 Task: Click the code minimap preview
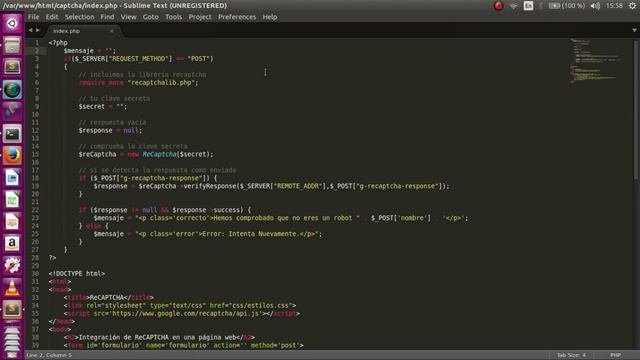click(x=596, y=60)
